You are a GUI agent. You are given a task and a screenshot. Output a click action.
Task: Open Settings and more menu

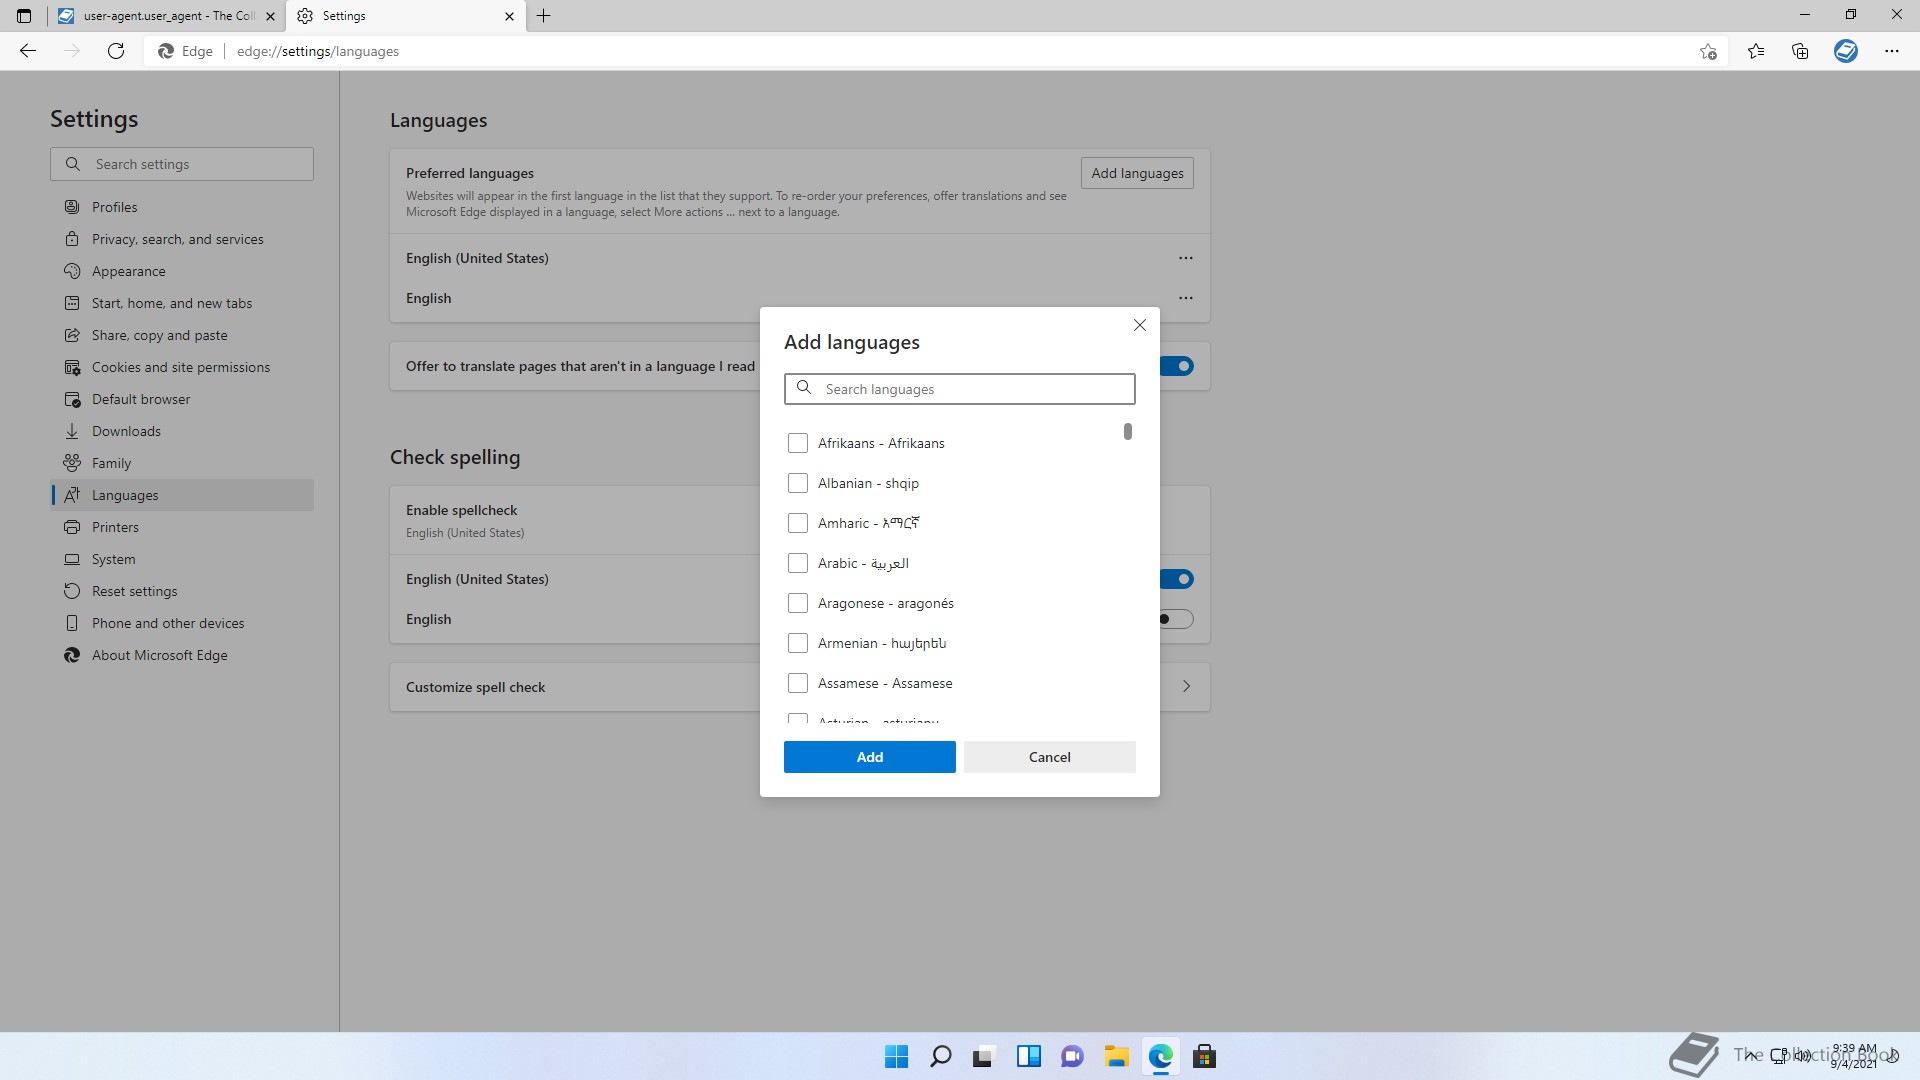(1892, 51)
